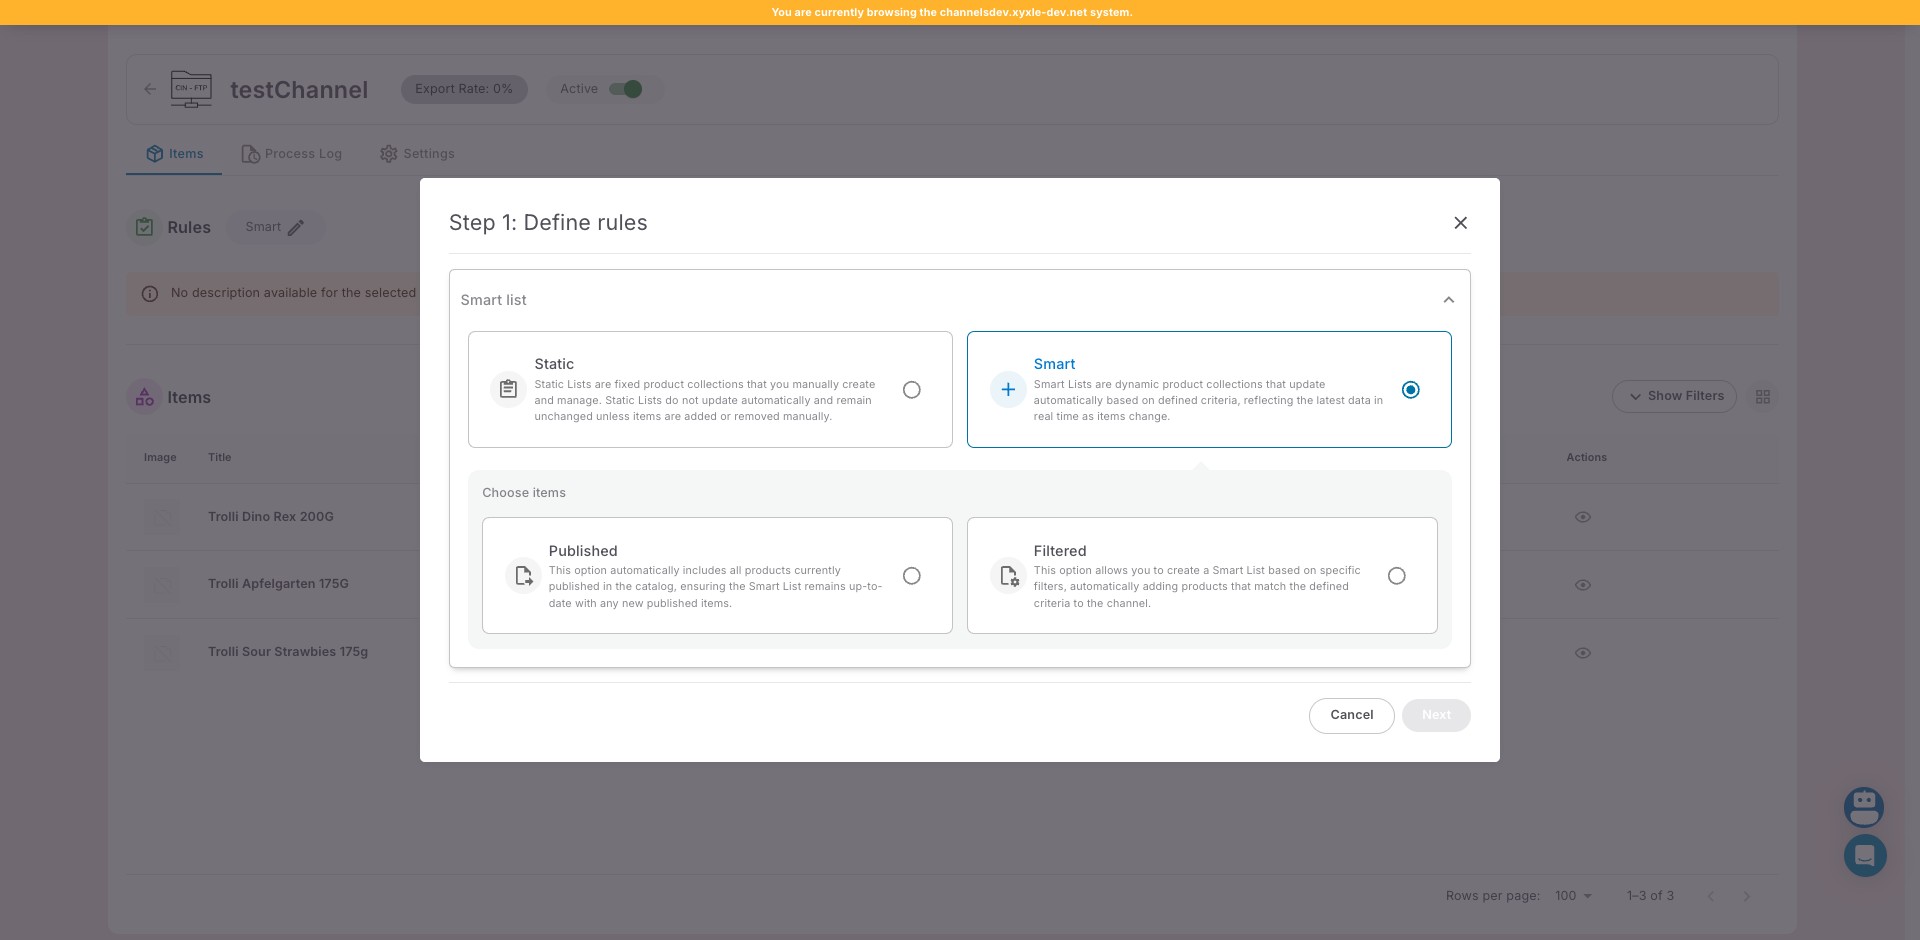Click the Settings gear icon
Viewport: 1920px width, 940px height.
pos(389,153)
